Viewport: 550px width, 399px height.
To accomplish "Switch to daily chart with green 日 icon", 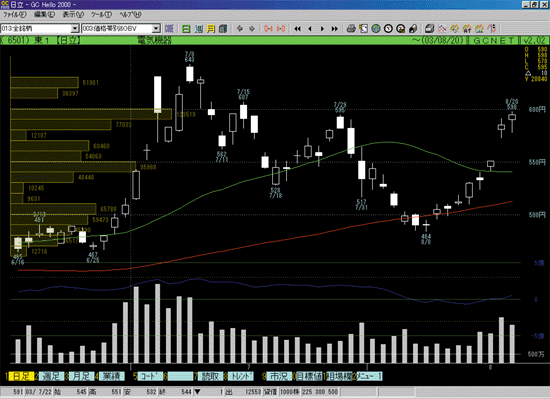I will tap(186, 29).
